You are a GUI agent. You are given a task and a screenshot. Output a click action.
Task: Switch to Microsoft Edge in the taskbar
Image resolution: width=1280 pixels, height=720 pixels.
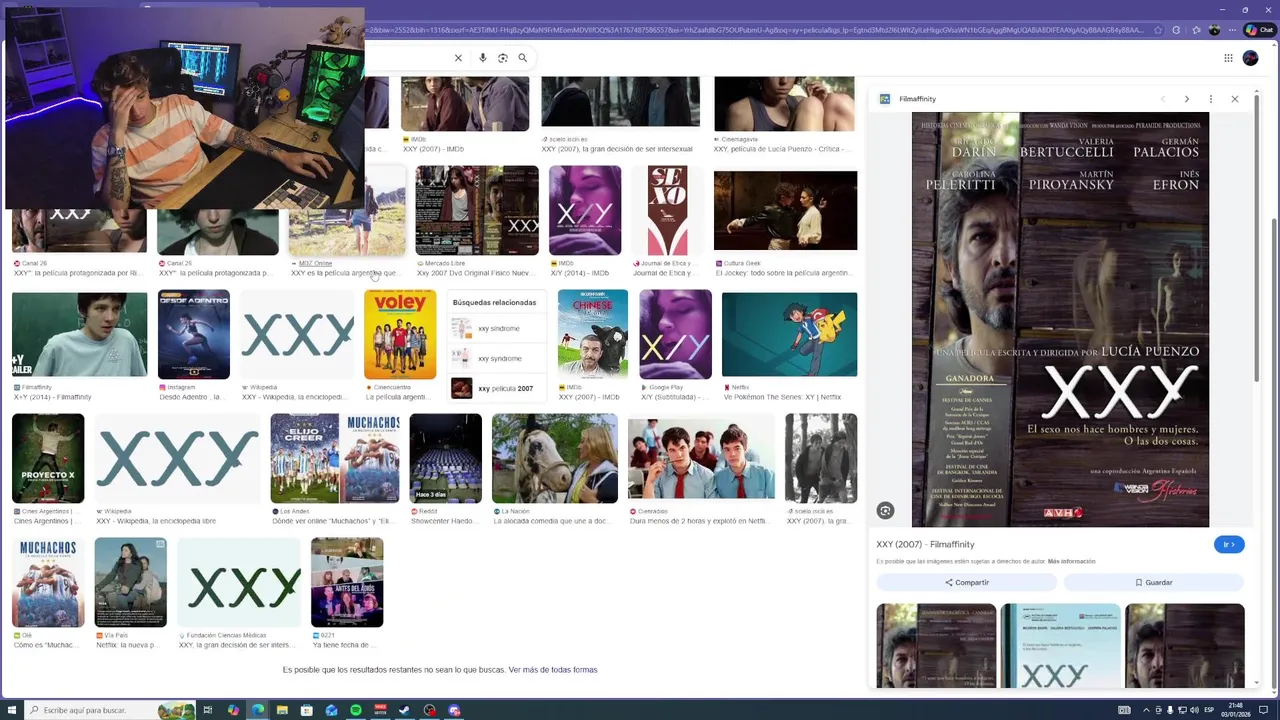[258, 710]
